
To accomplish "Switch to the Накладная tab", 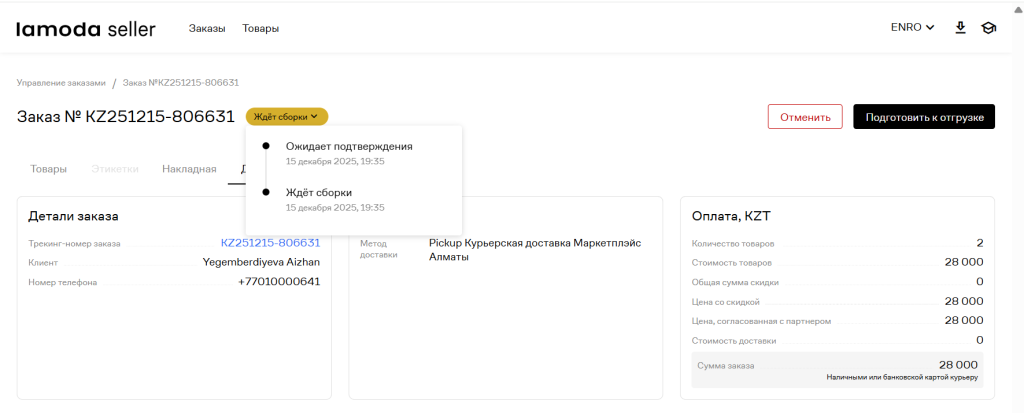I will [x=189, y=169].
